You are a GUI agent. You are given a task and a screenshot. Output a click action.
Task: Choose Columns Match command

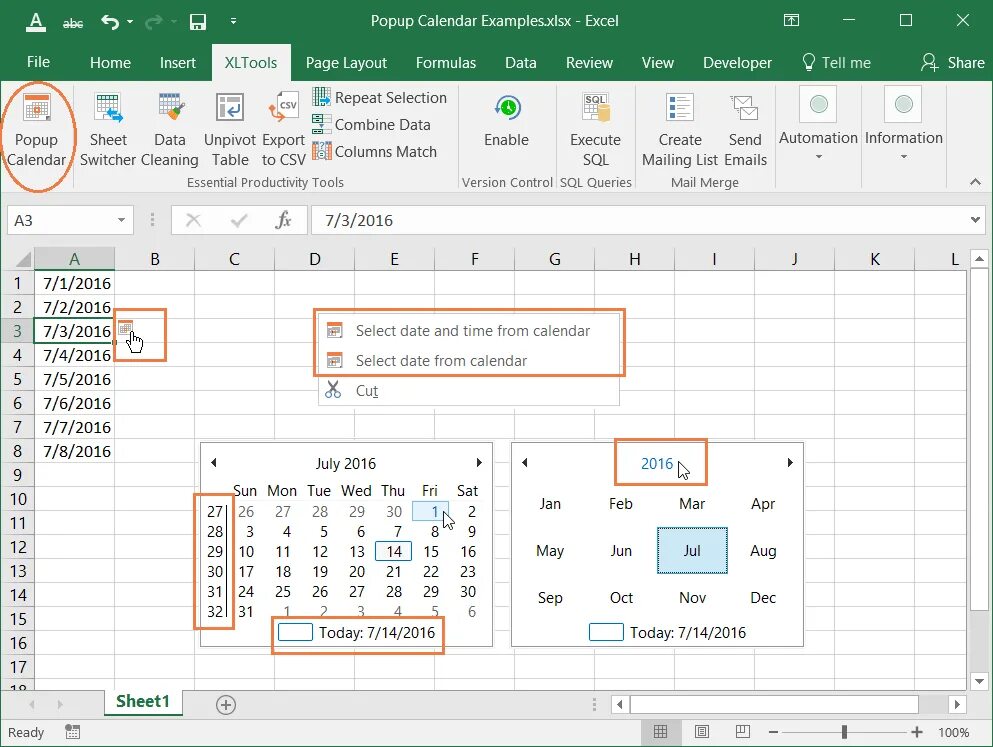pyautogui.click(x=374, y=152)
